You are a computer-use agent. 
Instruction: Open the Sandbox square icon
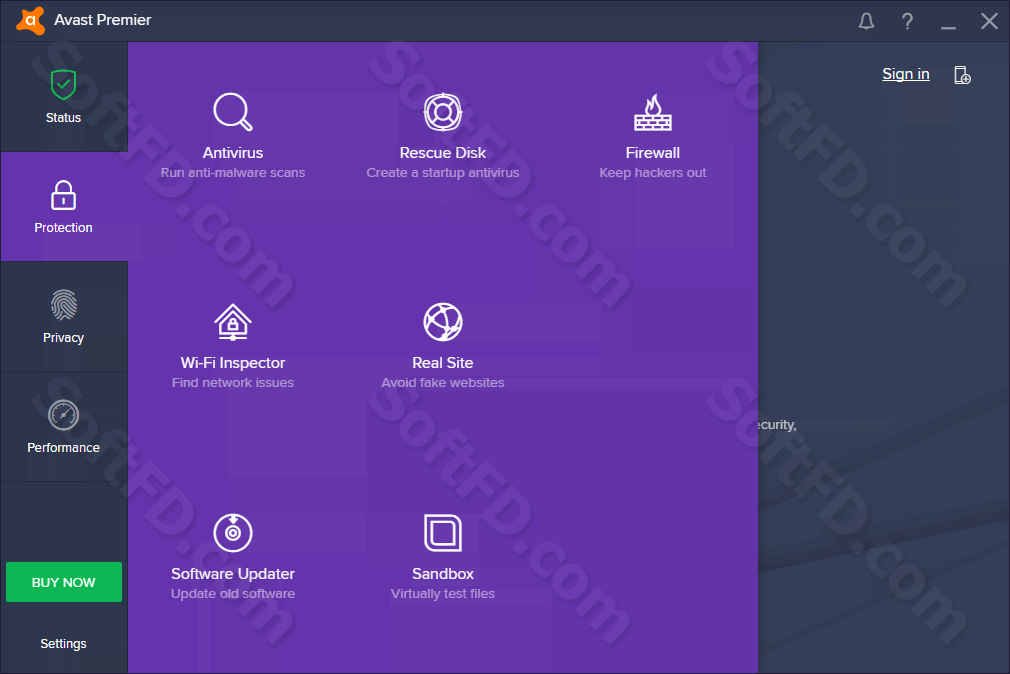click(443, 533)
